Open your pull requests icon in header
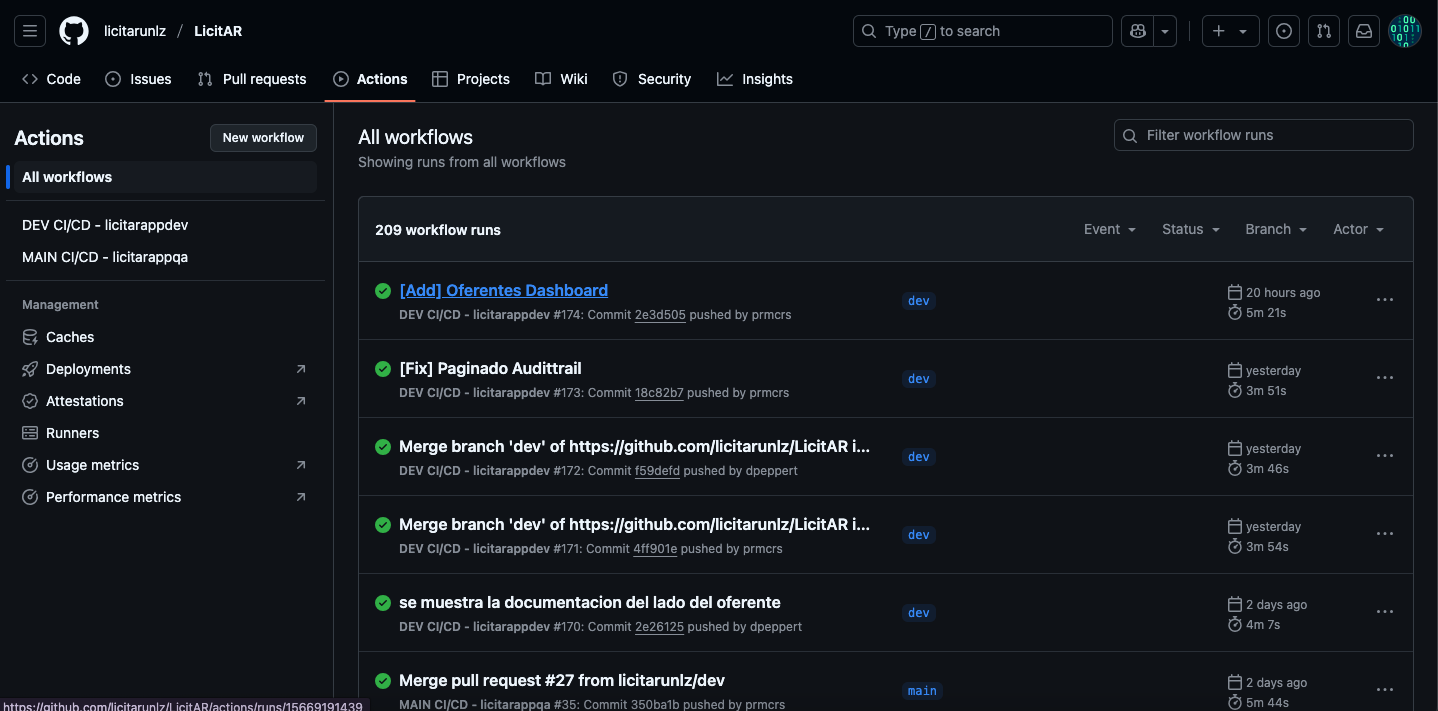The height and width of the screenshot is (711, 1438). pos(1324,31)
